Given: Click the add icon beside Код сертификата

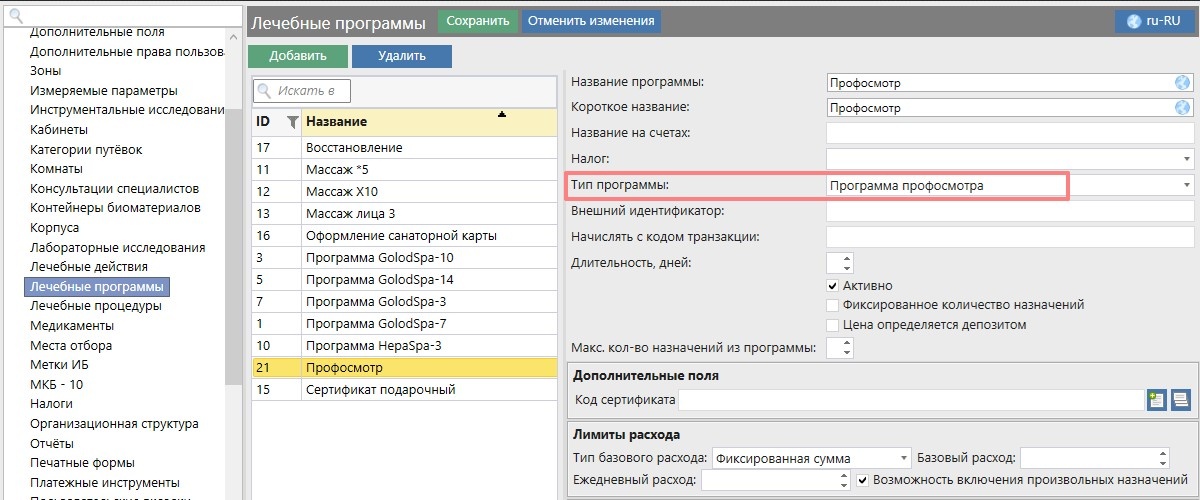Looking at the screenshot, I should 1156,401.
